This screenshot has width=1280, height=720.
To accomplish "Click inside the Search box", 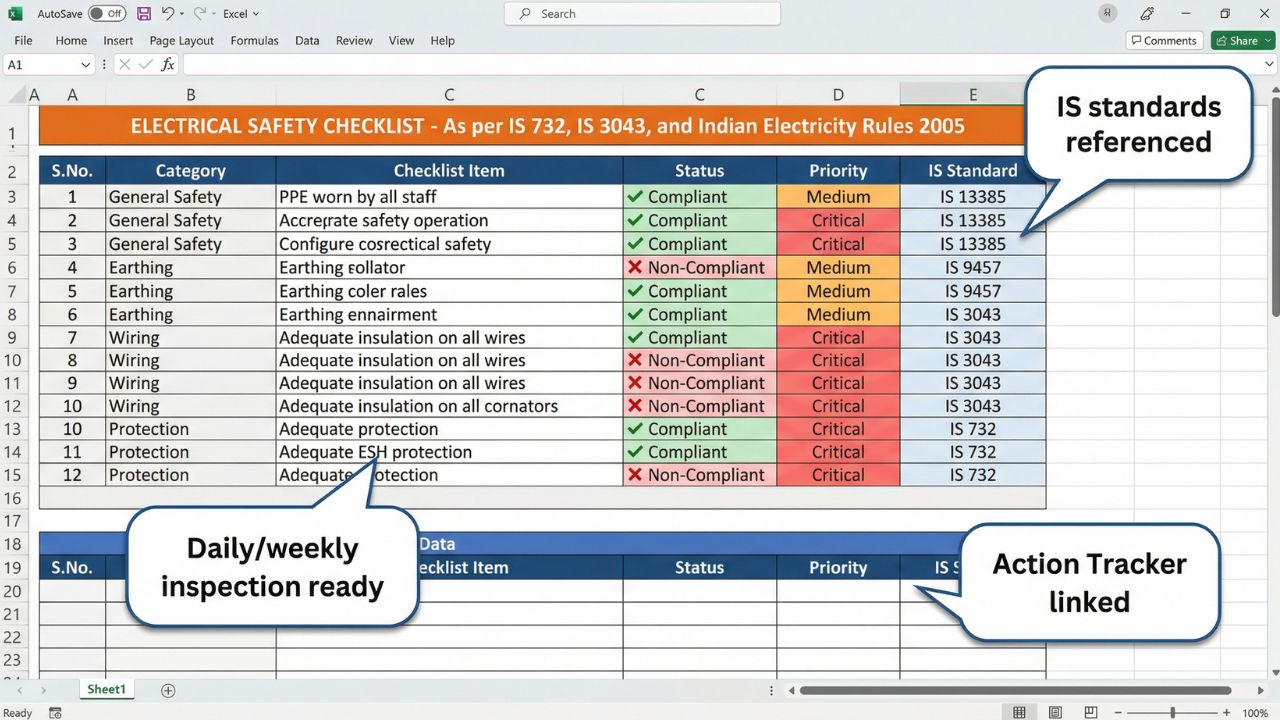I will tap(640, 13).
